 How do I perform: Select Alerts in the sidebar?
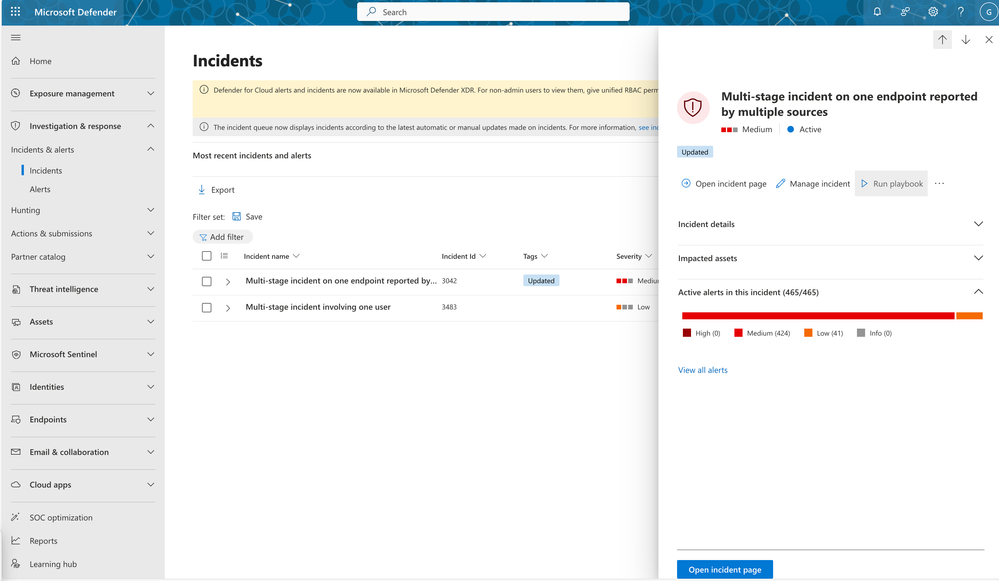(40, 189)
